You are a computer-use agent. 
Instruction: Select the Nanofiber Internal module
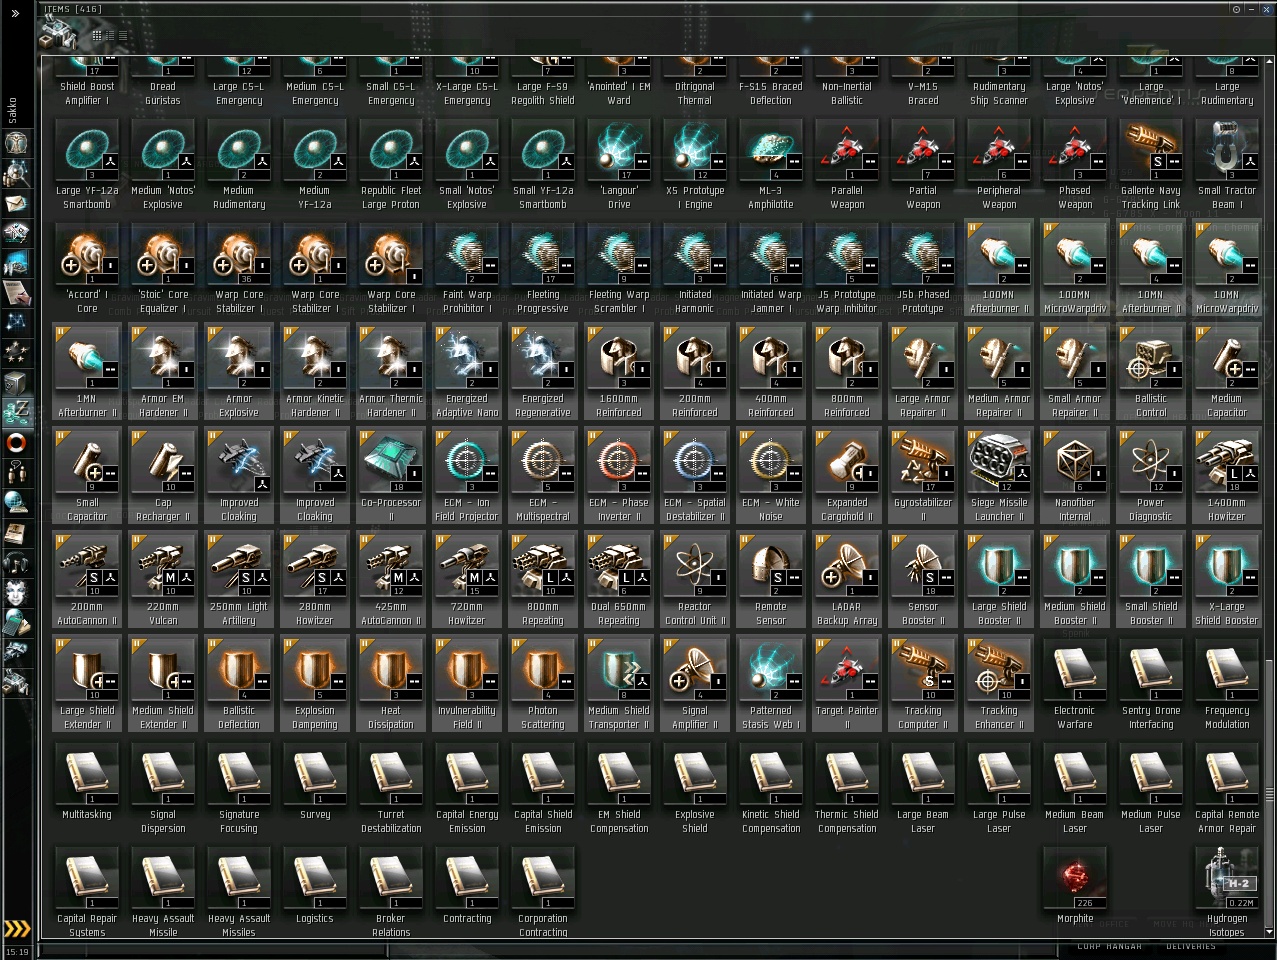1075,476
